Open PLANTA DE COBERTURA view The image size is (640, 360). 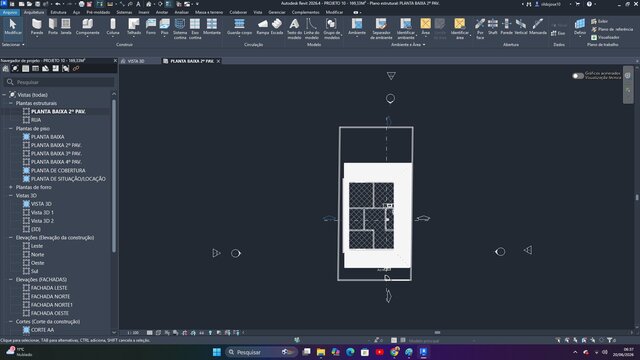58,170
